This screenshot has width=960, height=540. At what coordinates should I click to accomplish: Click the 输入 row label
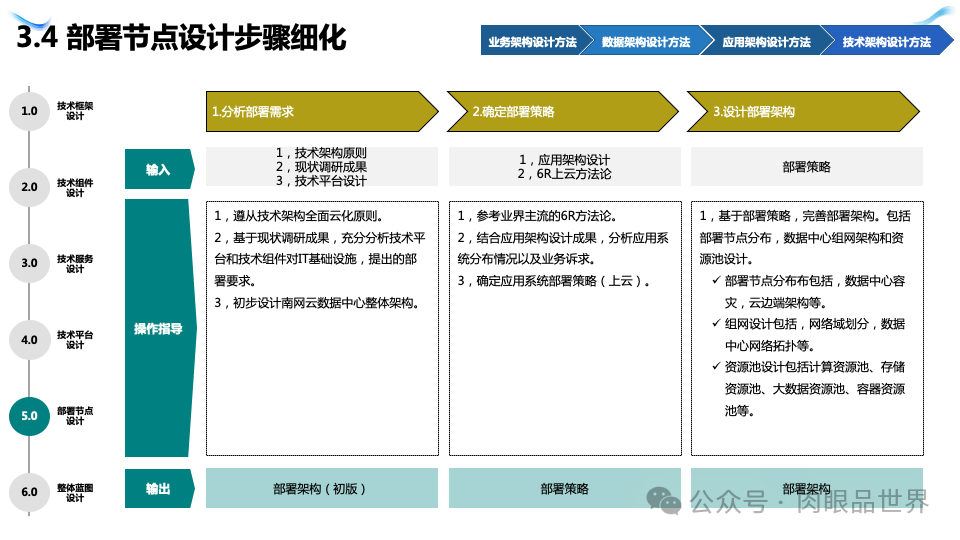(159, 169)
